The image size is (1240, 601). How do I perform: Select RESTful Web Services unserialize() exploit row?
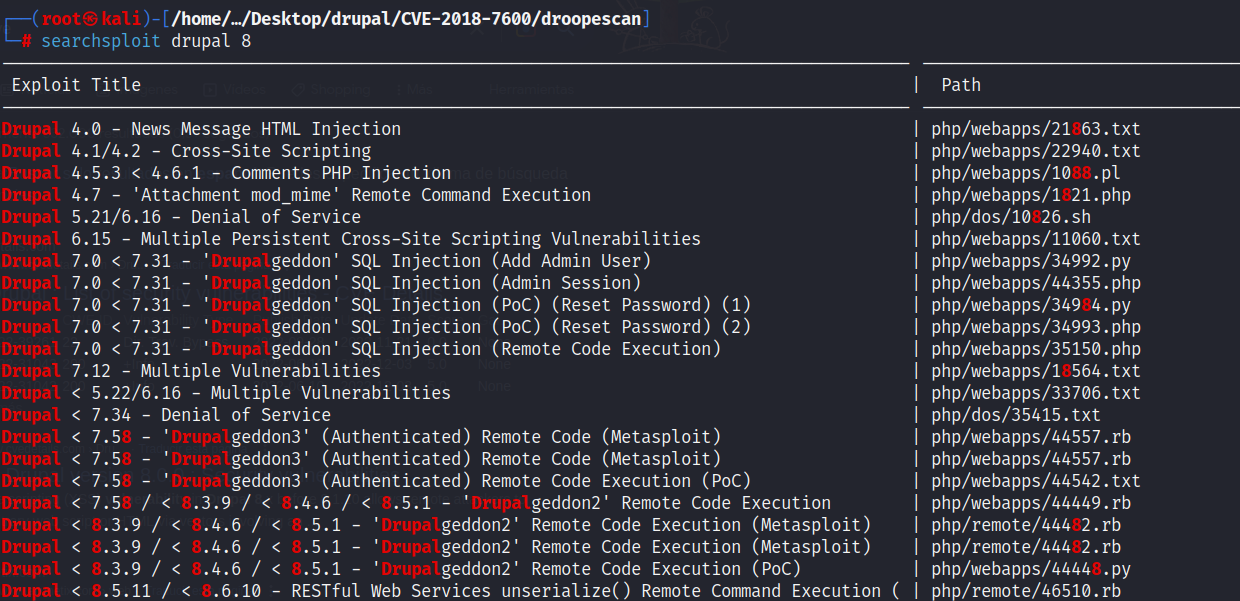click(x=451, y=591)
